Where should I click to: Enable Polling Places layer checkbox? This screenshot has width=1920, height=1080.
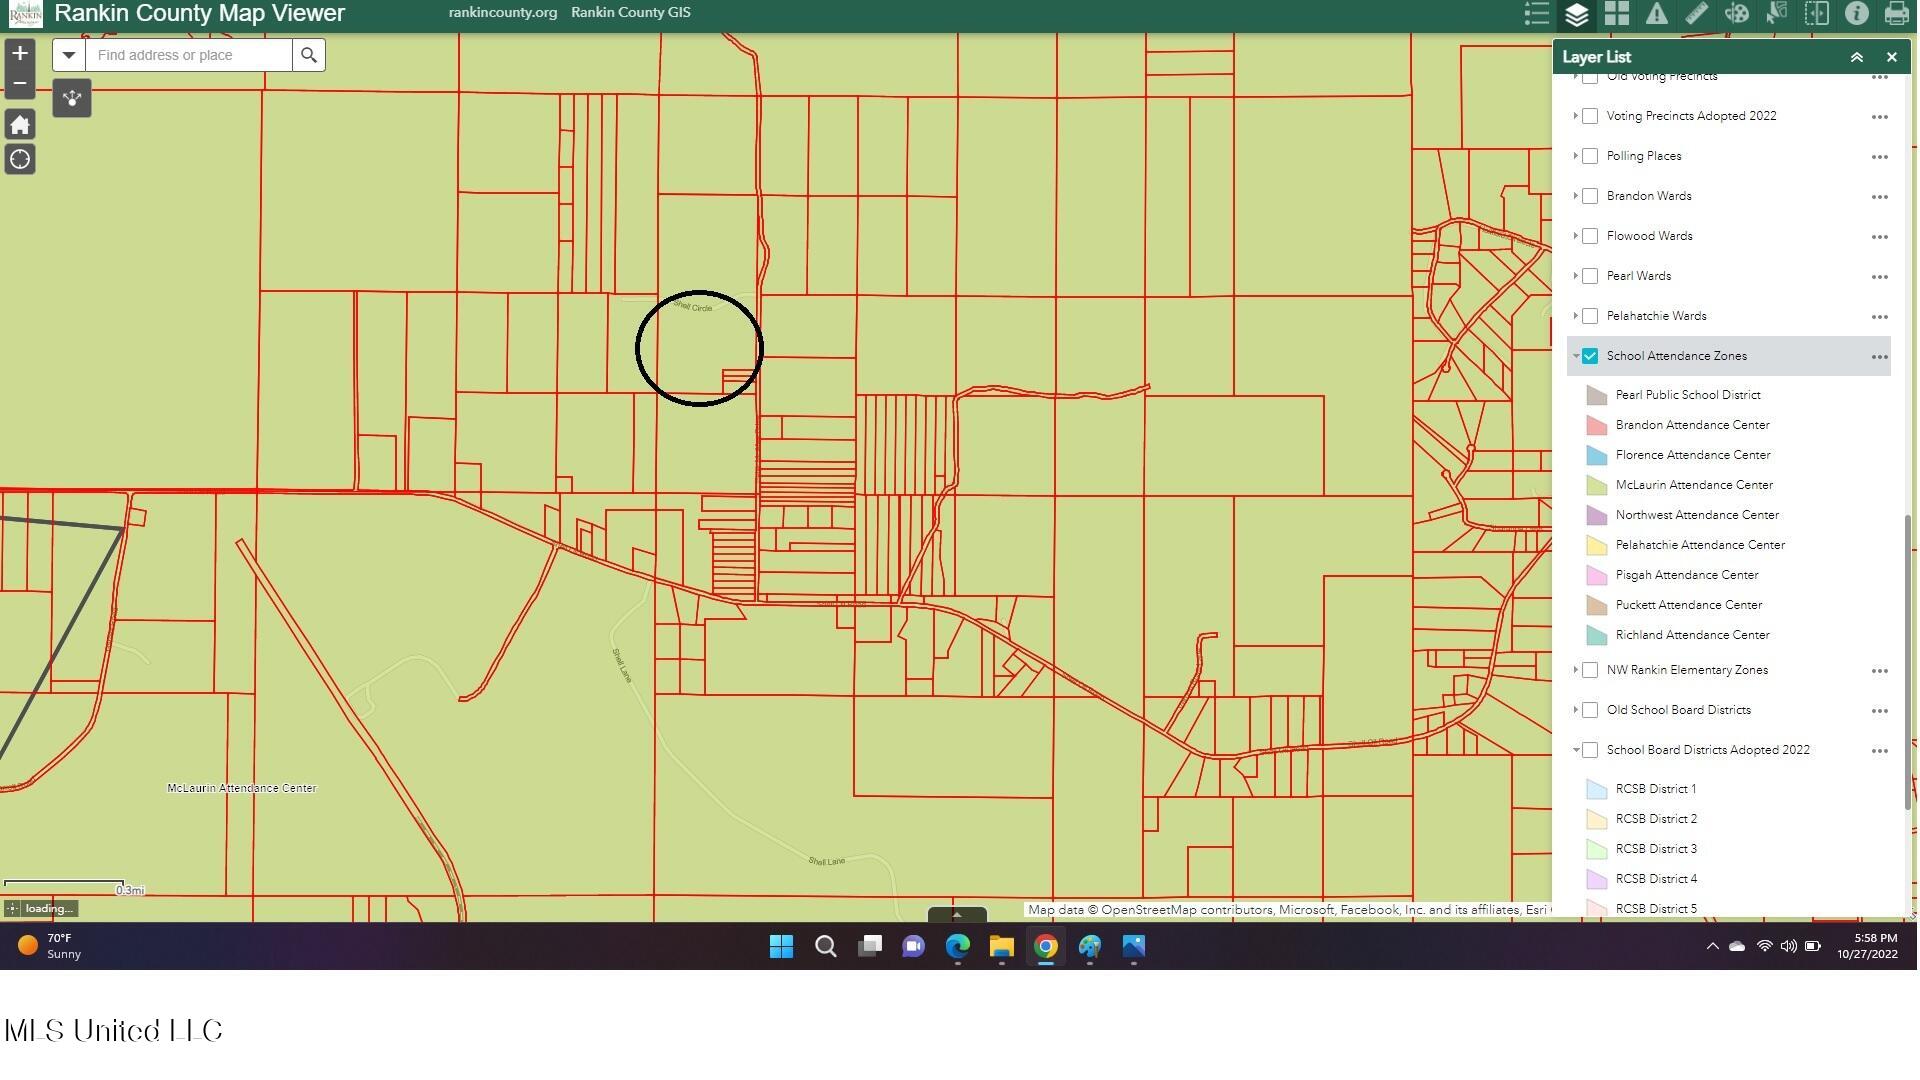[x=1590, y=156]
